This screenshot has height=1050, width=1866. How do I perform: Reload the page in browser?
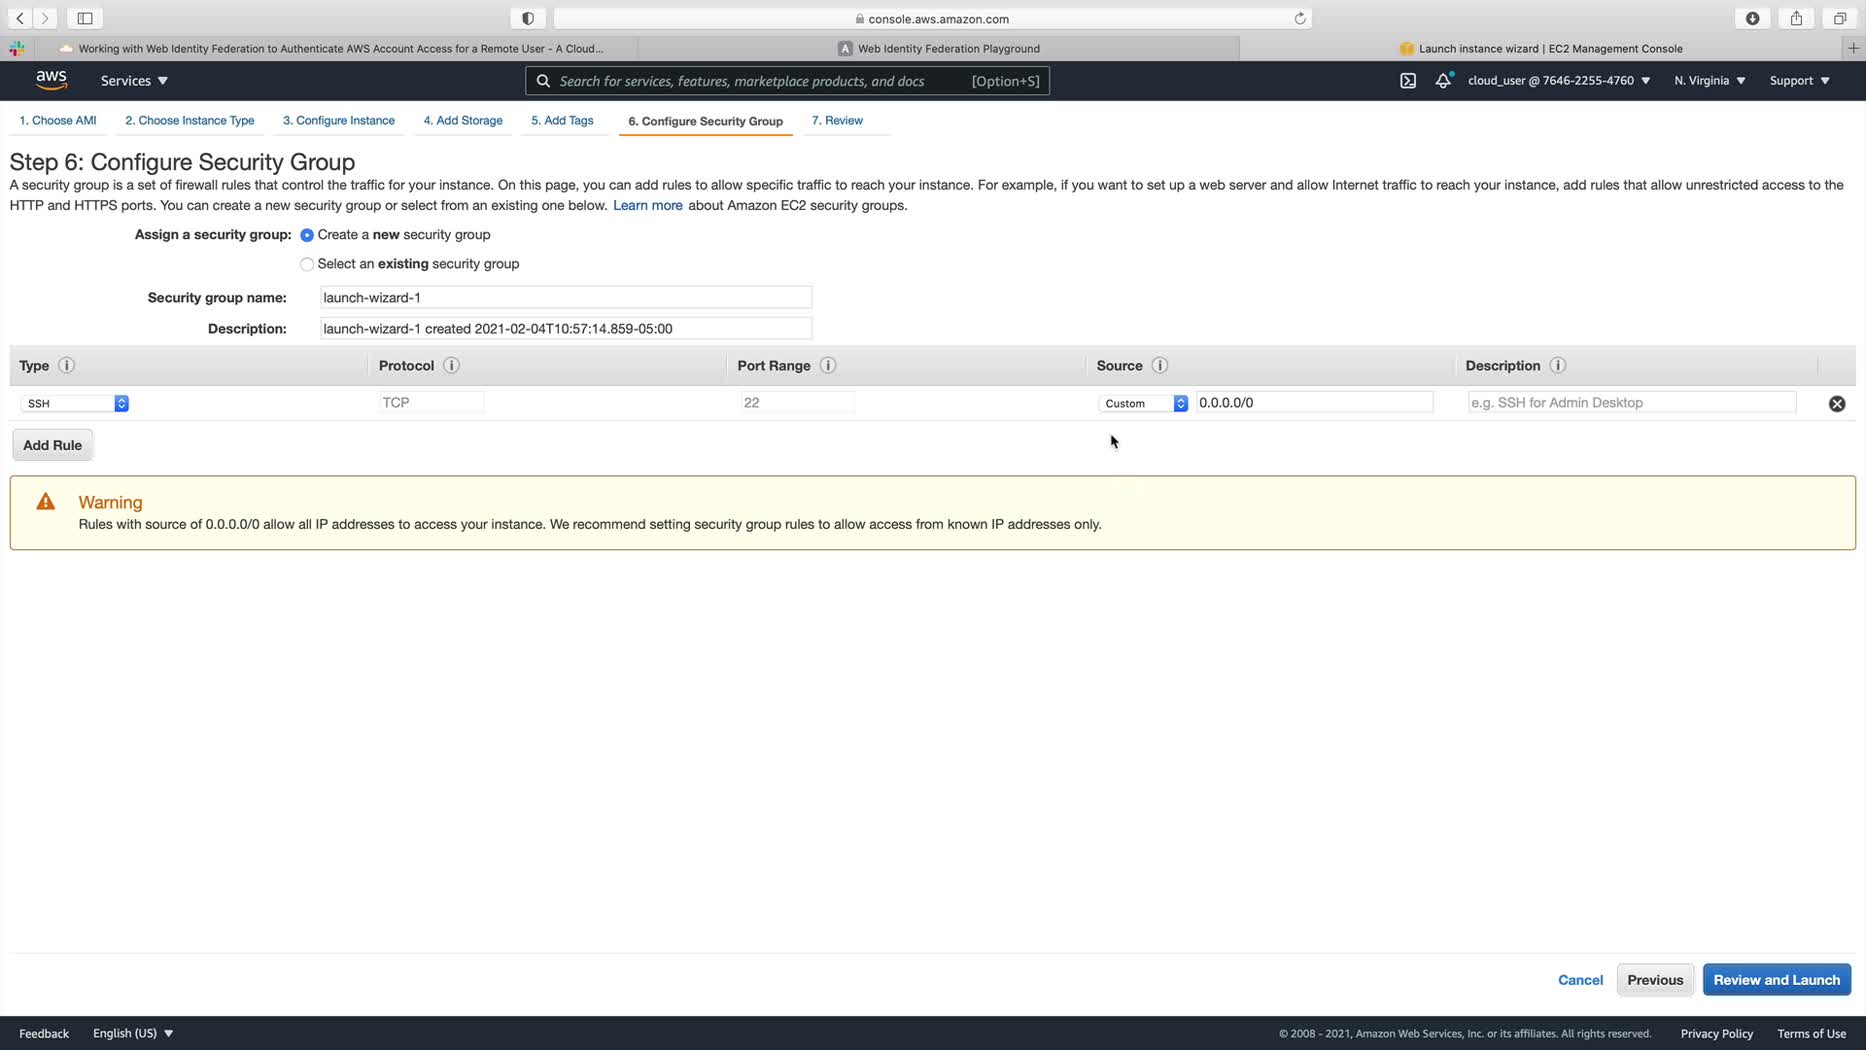coord(1300,18)
